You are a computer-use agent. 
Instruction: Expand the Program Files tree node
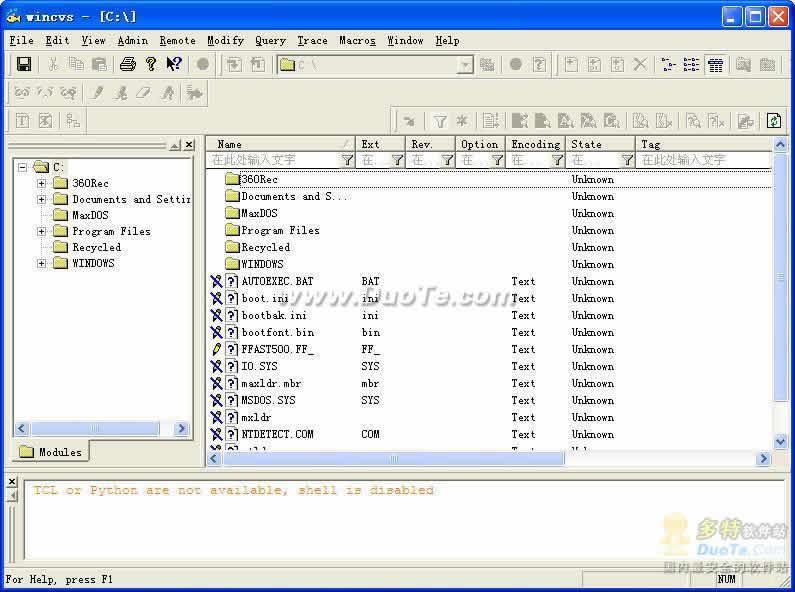click(x=42, y=231)
